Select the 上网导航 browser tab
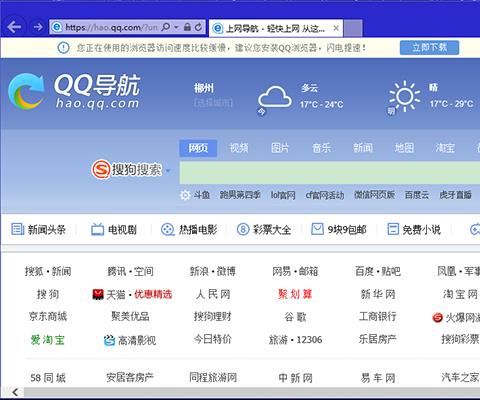Image resolution: width=480 pixels, height=400 pixels. [275, 29]
